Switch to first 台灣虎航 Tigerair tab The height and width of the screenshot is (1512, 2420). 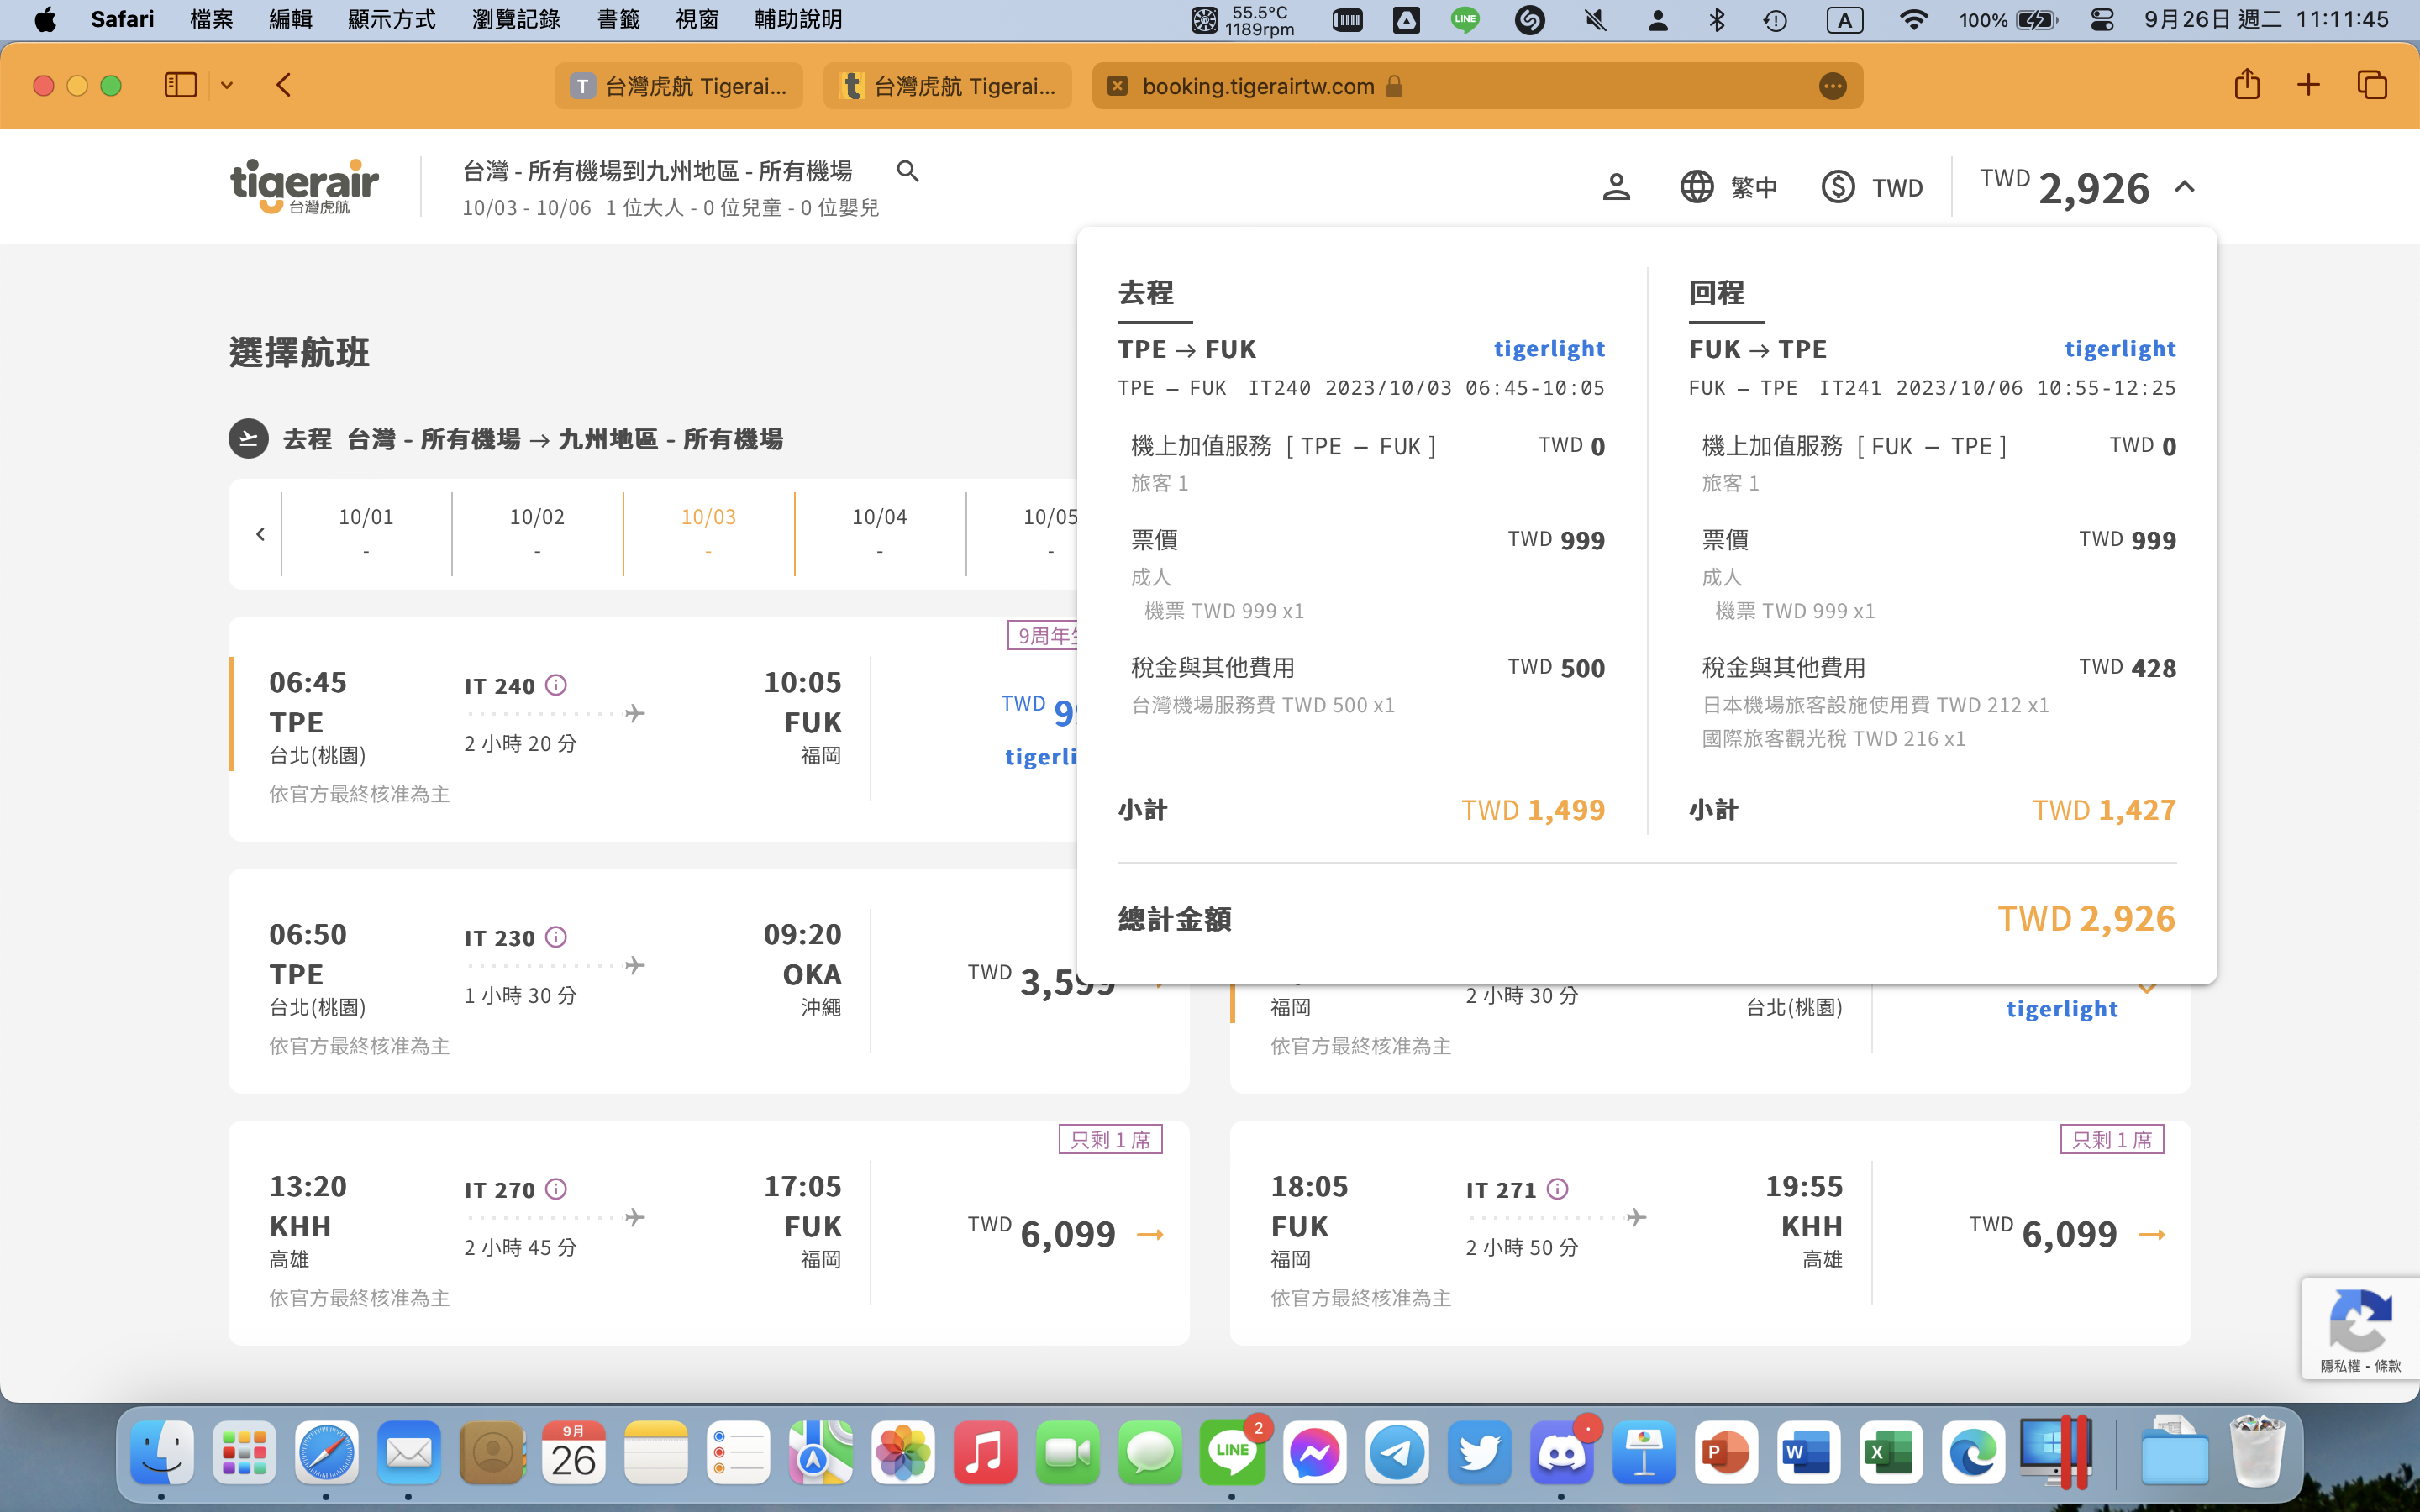pos(679,86)
